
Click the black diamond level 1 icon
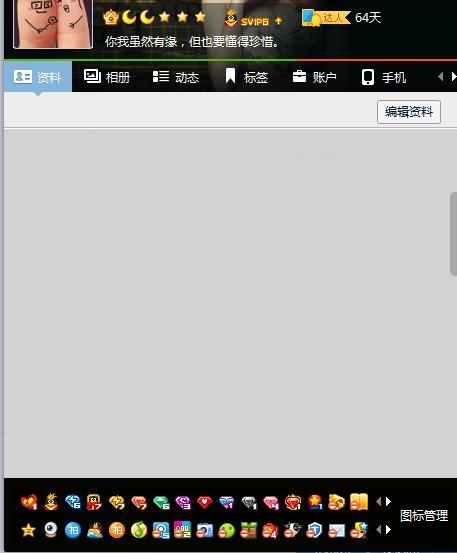(249, 502)
